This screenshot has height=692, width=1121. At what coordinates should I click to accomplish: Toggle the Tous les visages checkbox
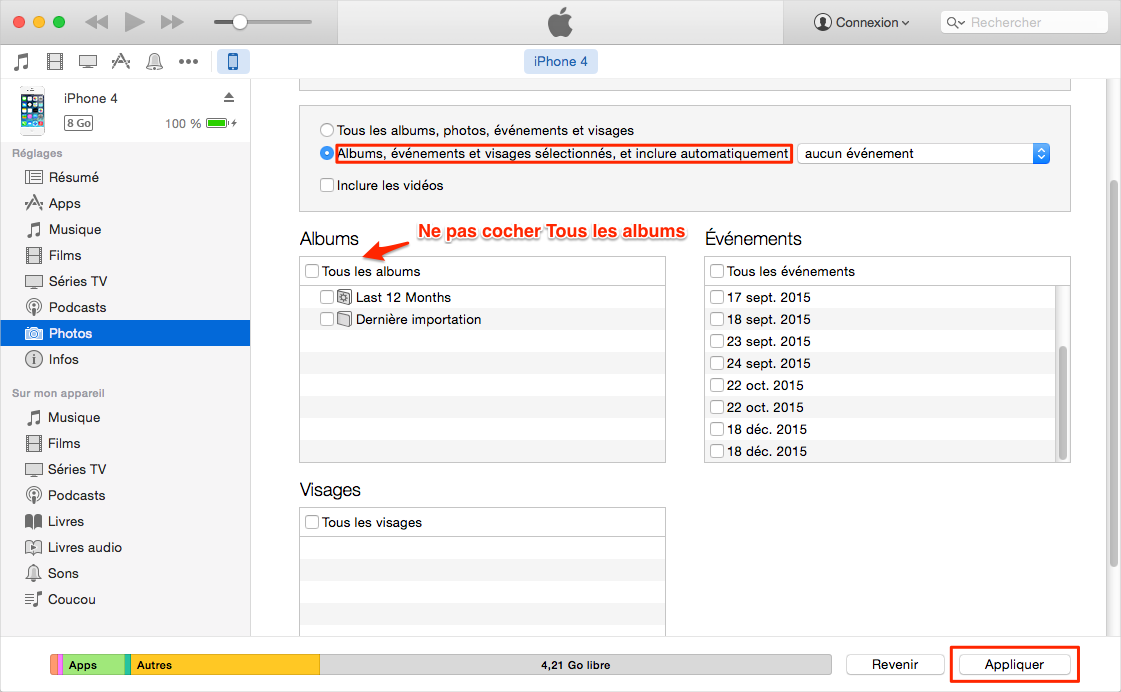[312, 522]
